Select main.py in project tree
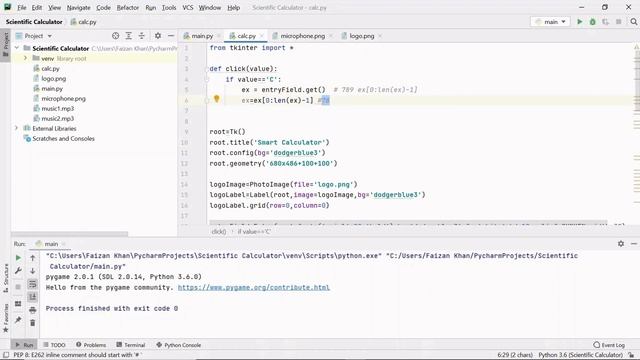Image resolution: width=640 pixels, height=360 pixels. point(52,89)
